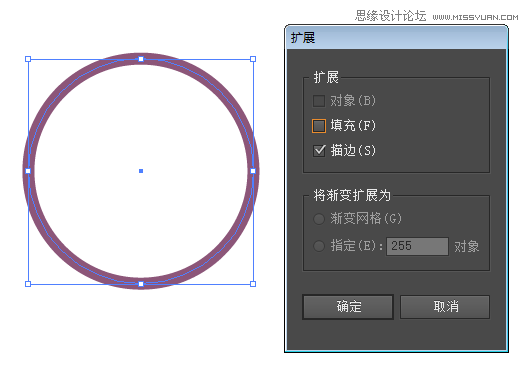Confirm with the 确定 button

coord(348,307)
